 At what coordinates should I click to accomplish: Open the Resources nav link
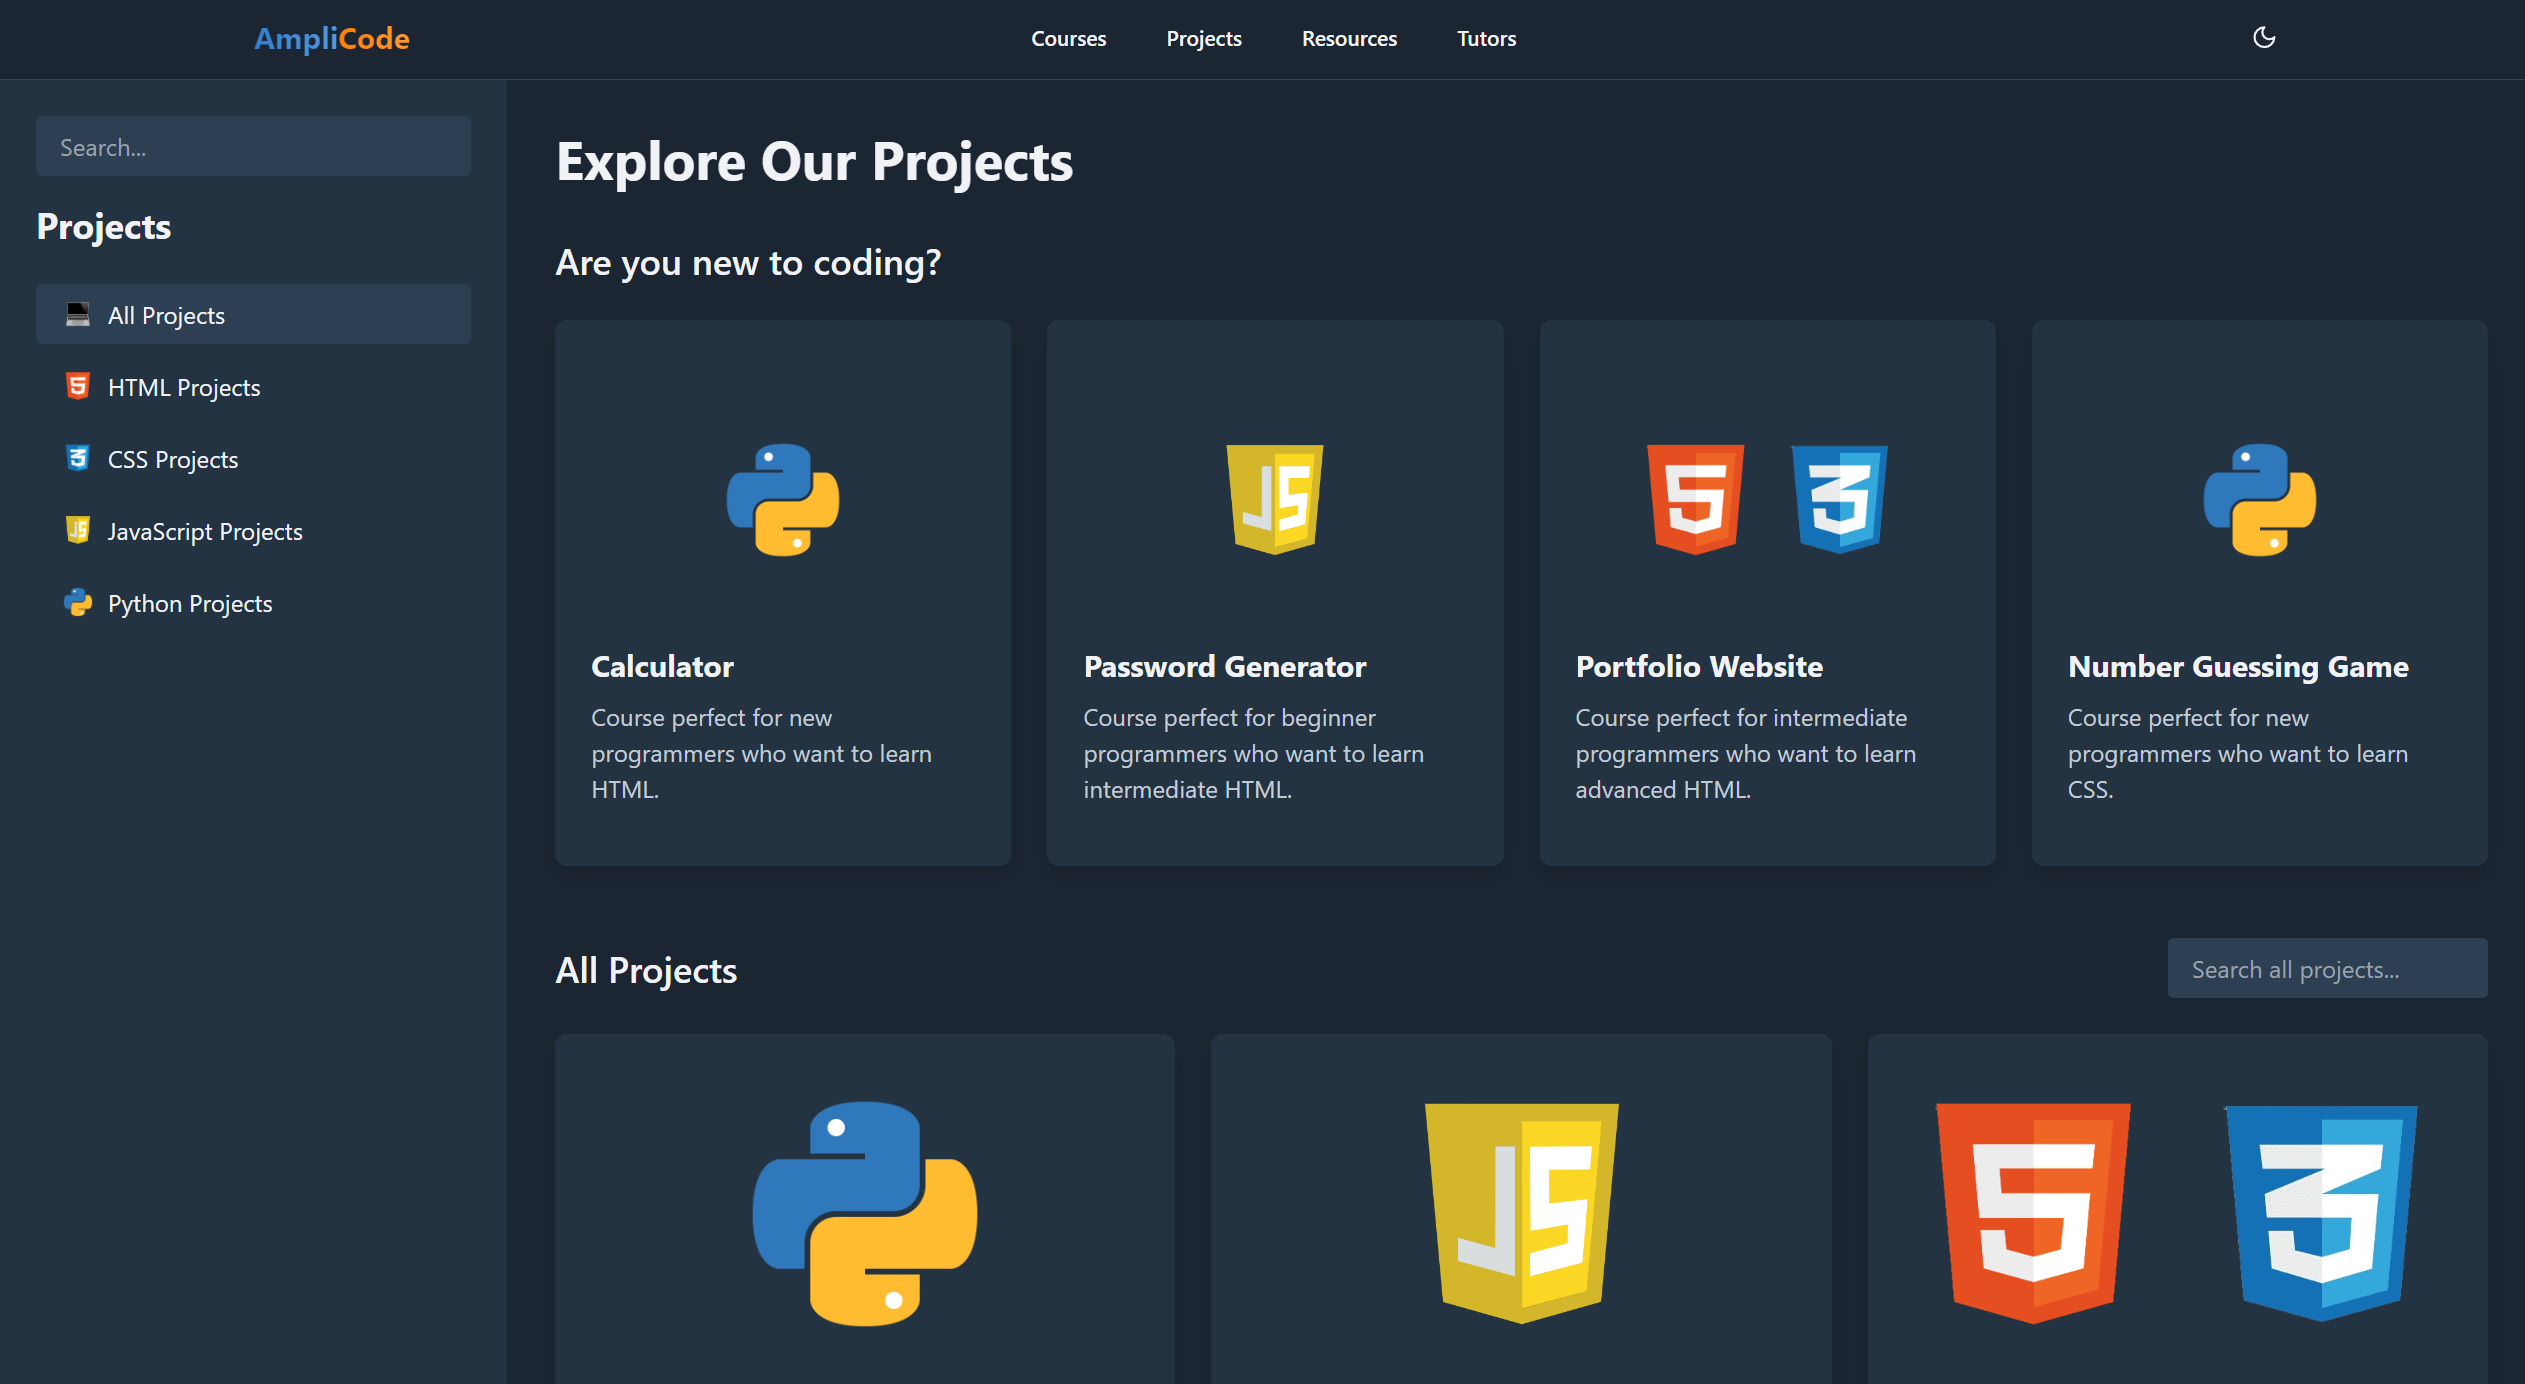coord(1349,39)
